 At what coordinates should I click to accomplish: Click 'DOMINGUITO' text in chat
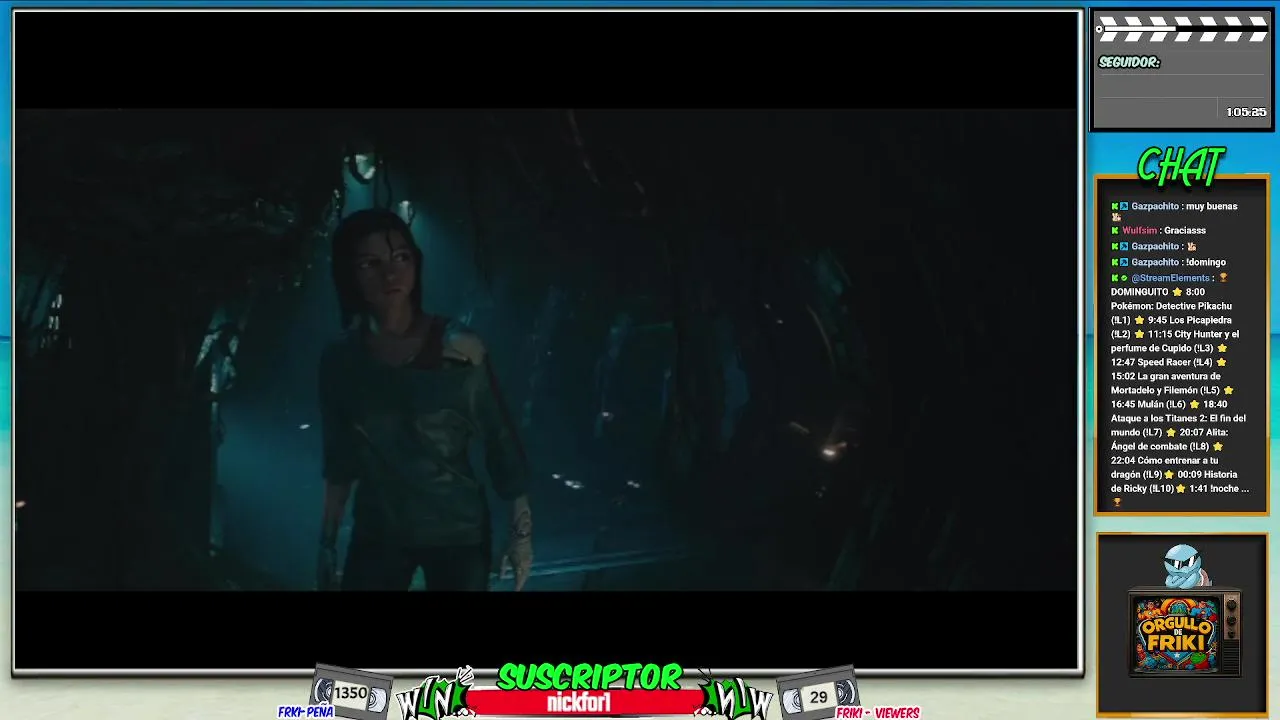coord(1140,292)
